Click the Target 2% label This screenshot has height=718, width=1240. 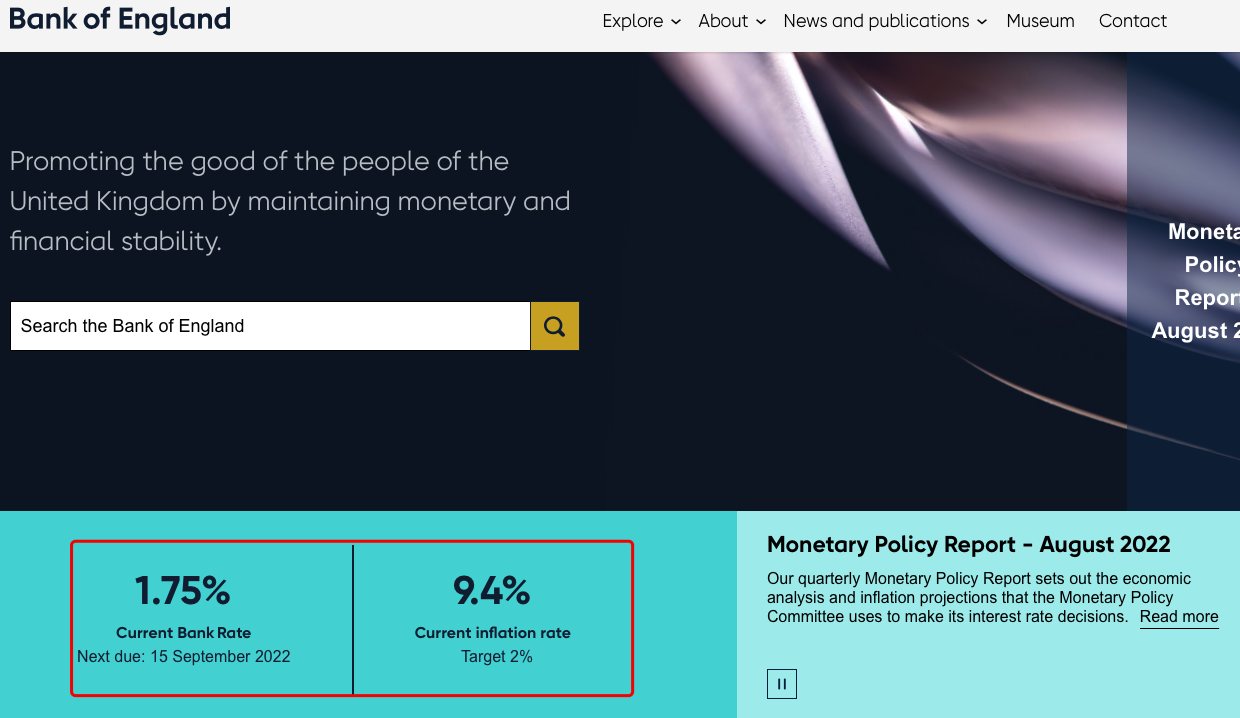tap(496, 657)
